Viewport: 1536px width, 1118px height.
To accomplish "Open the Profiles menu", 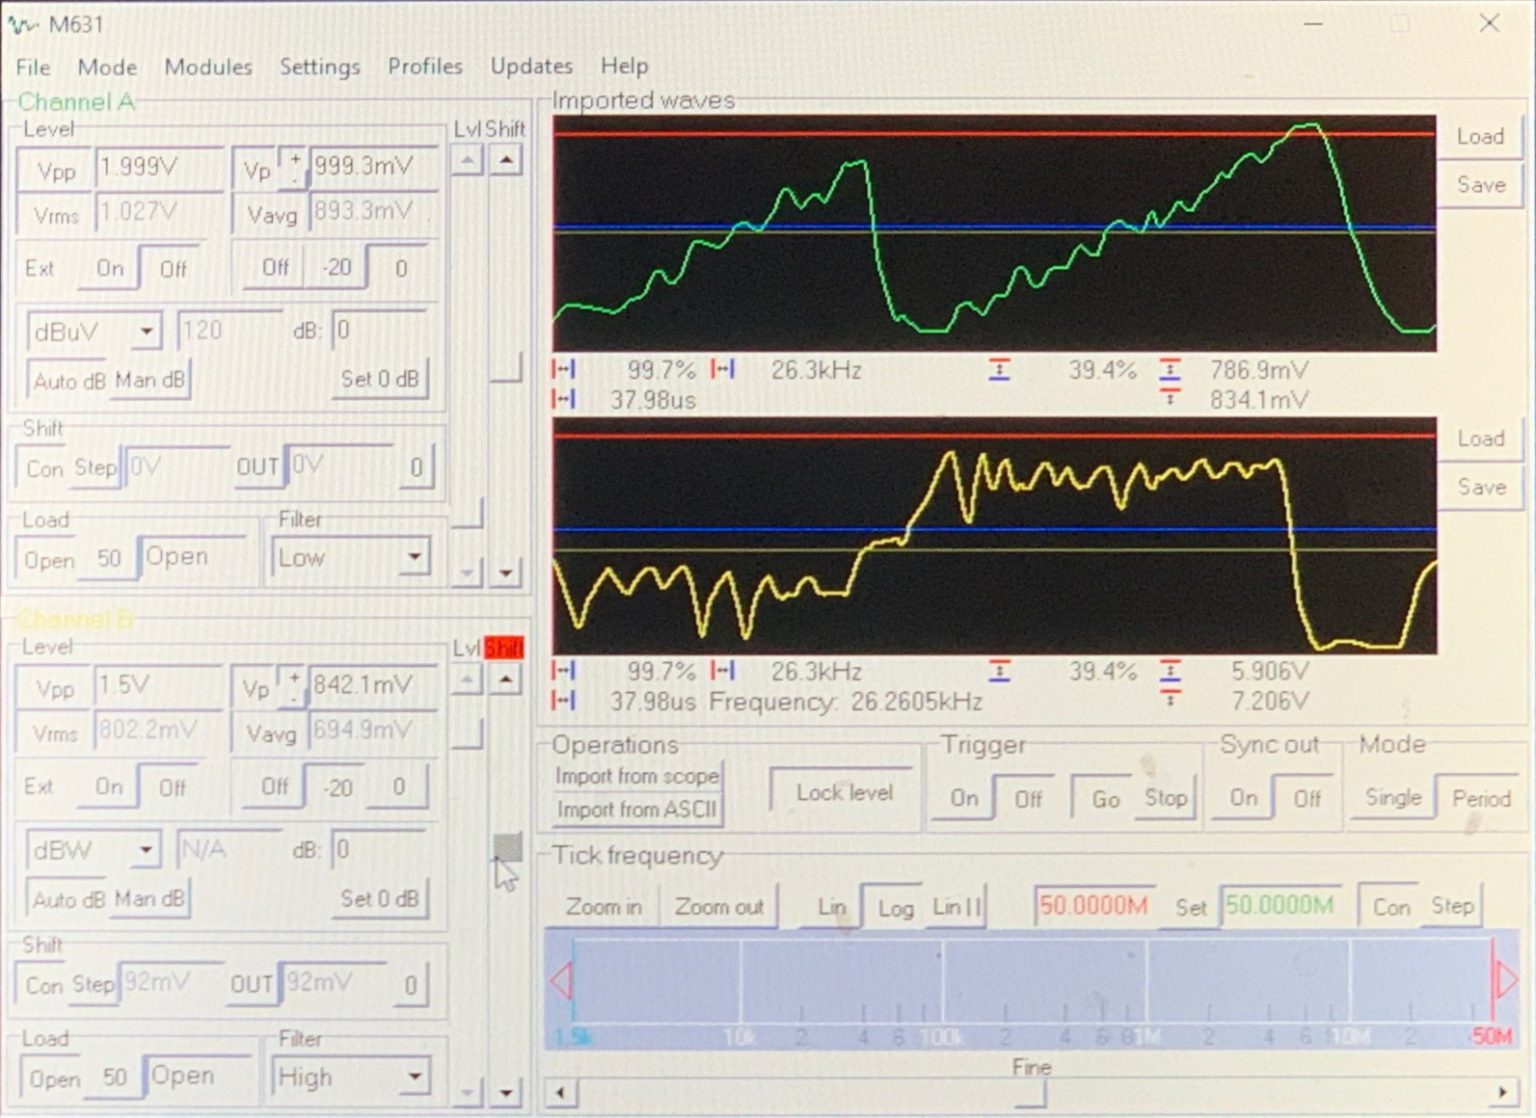I will click(425, 66).
